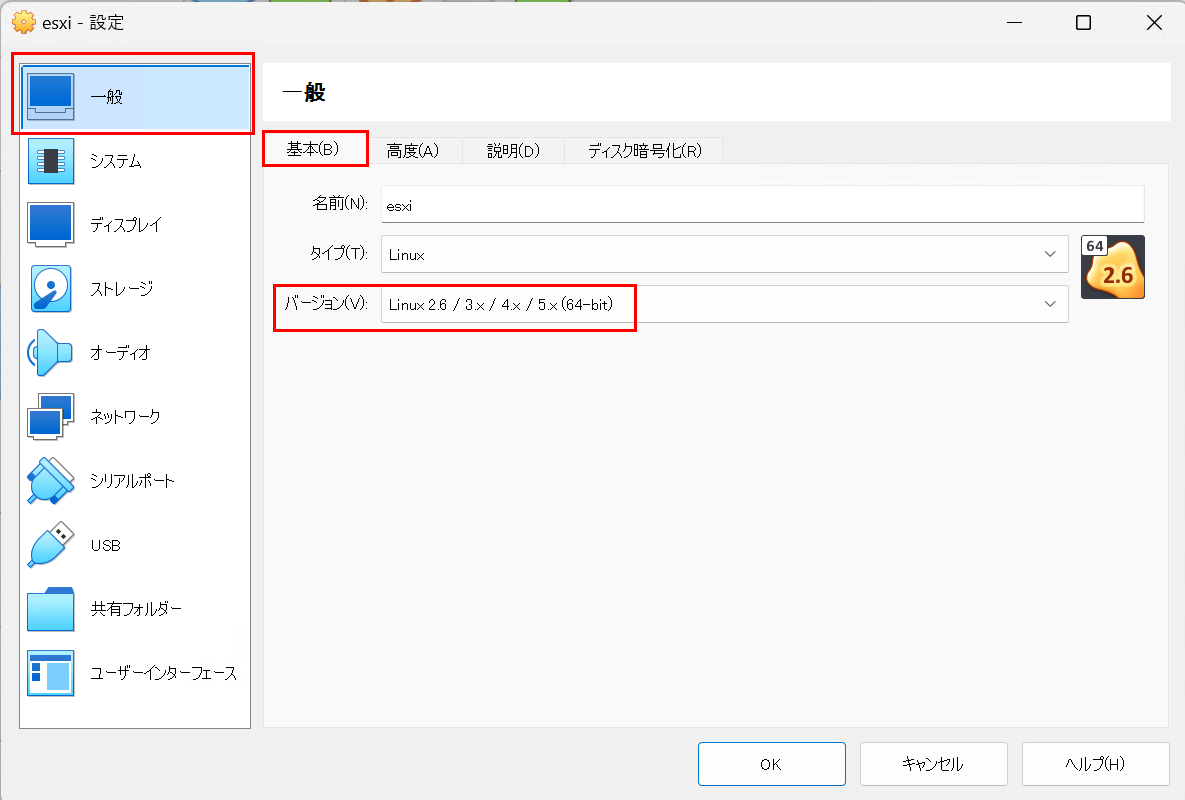
Task: Open the ストレージ disk icon
Action: [x=51, y=289]
